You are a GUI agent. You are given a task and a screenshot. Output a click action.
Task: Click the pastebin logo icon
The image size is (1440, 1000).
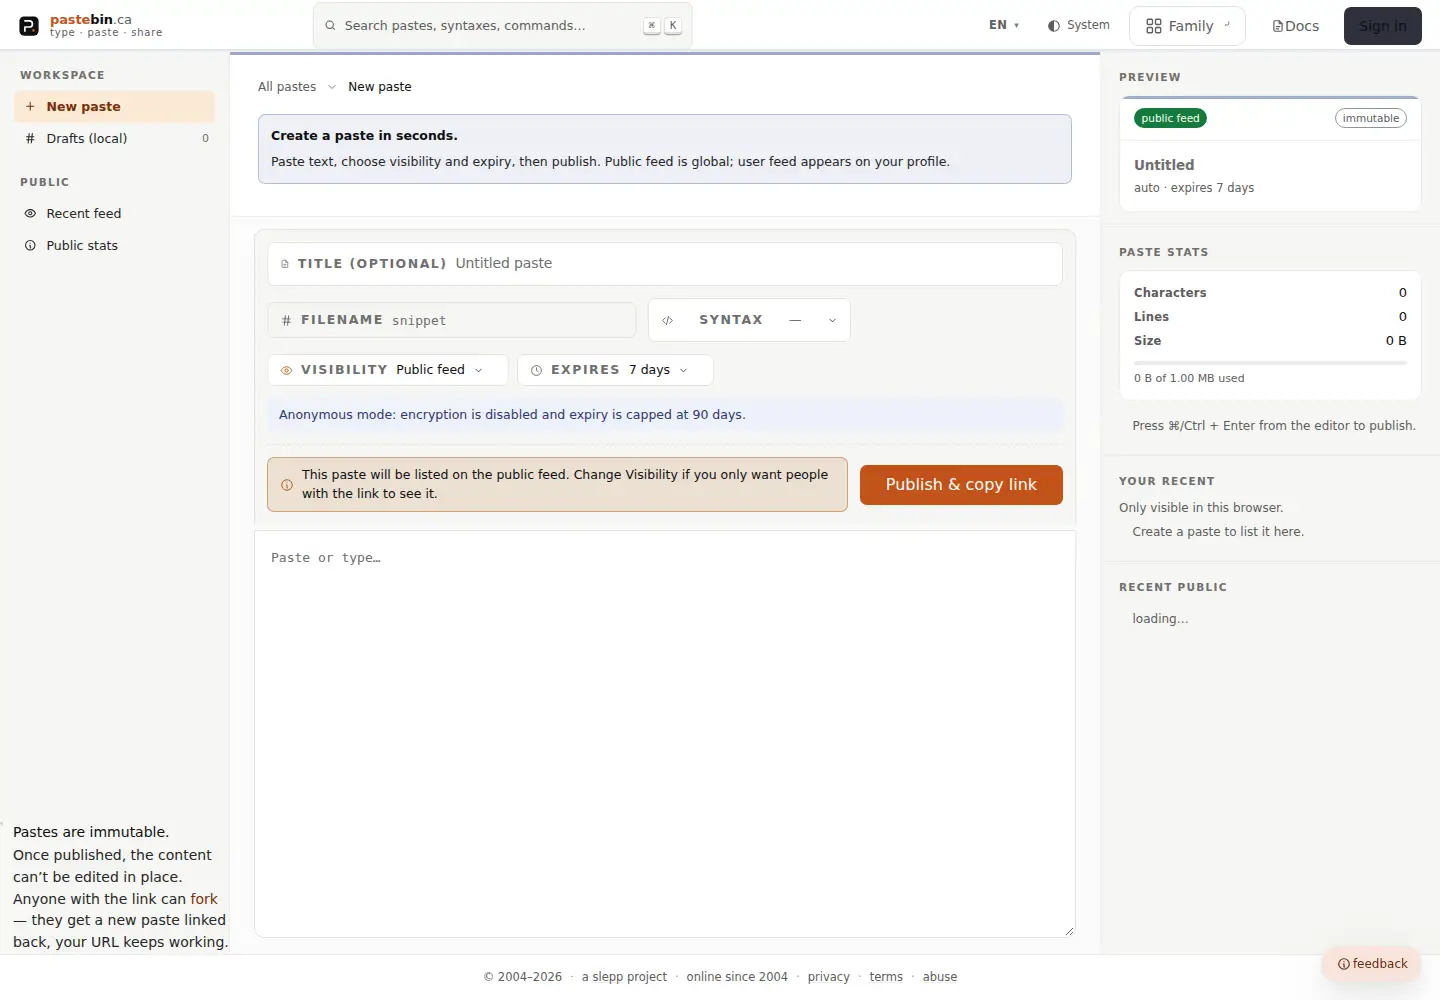coord(29,26)
